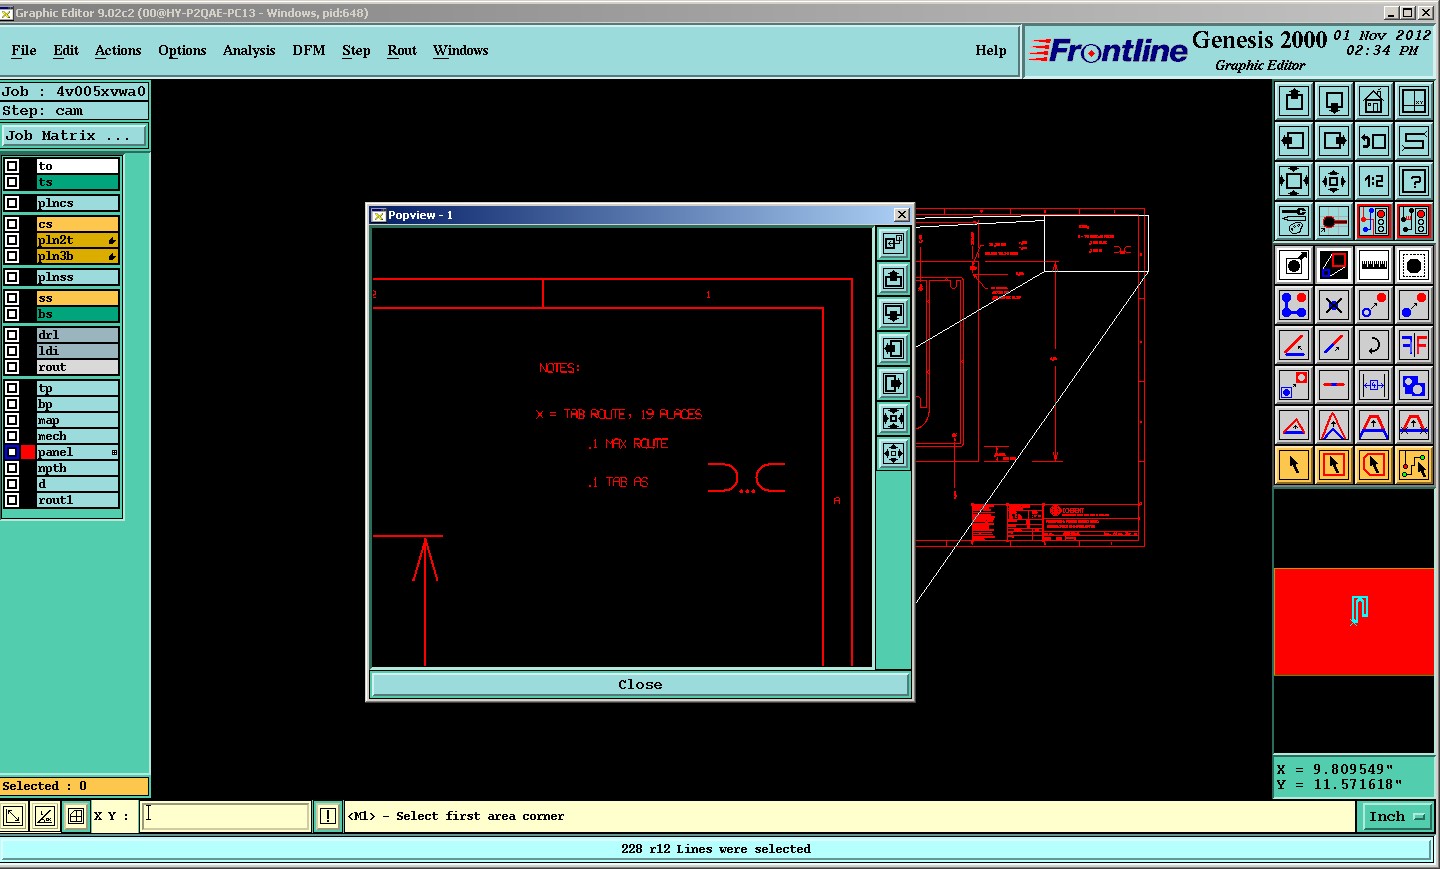Click the black X intersection snap icon
This screenshot has height=869, width=1440.
1334,305
